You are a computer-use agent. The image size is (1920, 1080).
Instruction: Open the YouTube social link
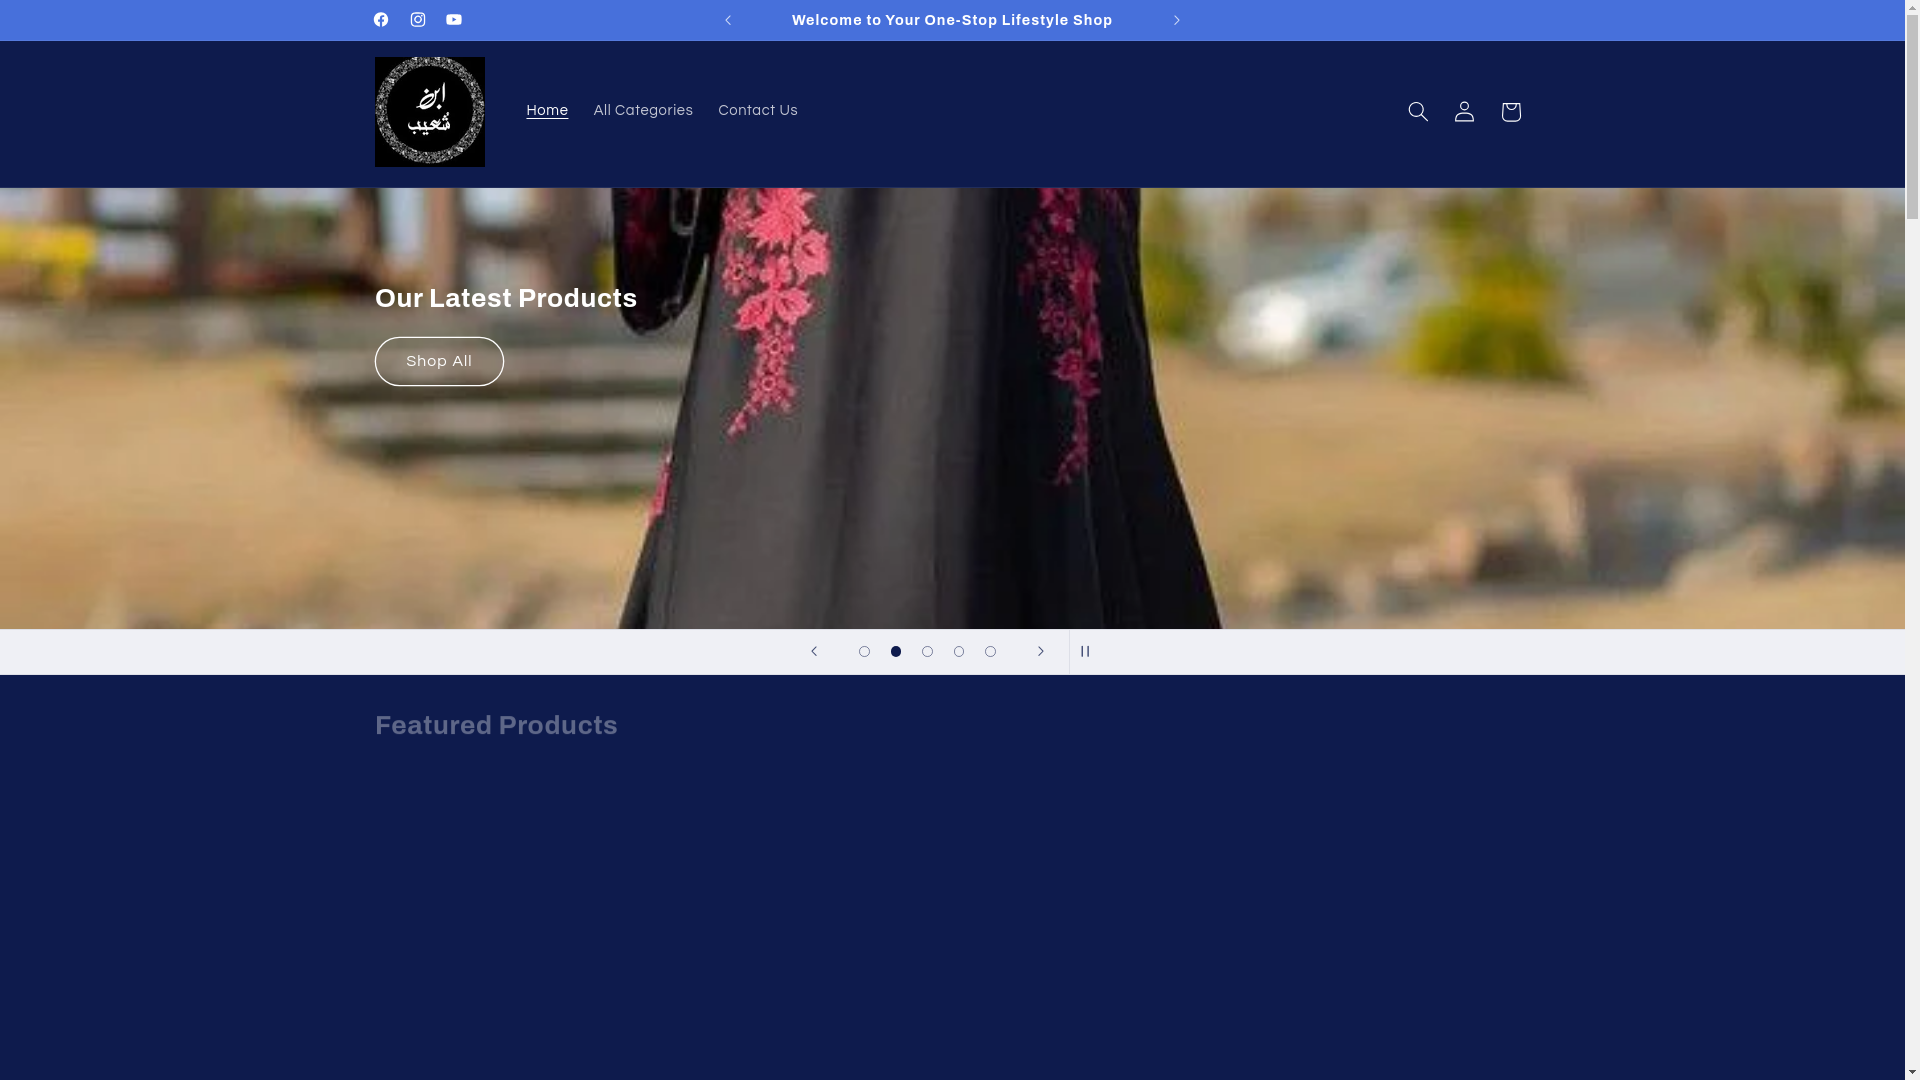click(x=454, y=20)
